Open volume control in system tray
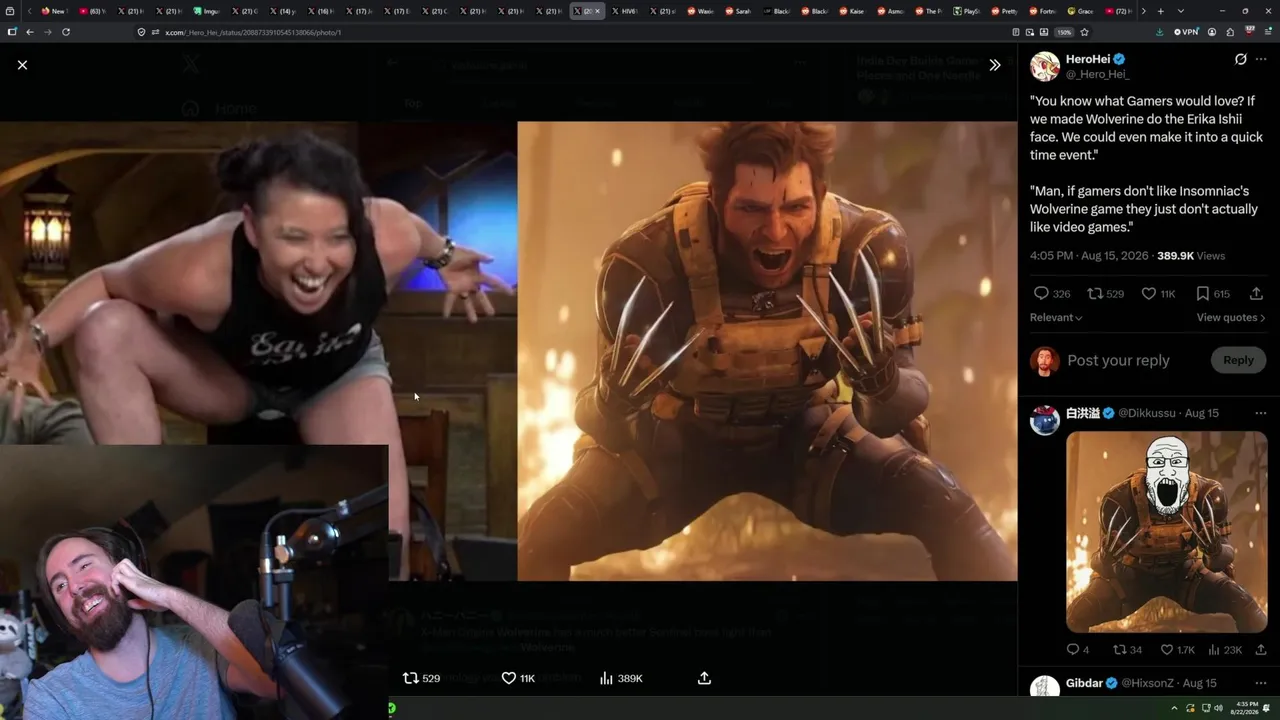1280x720 pixels. click(x=1218, y=708)
